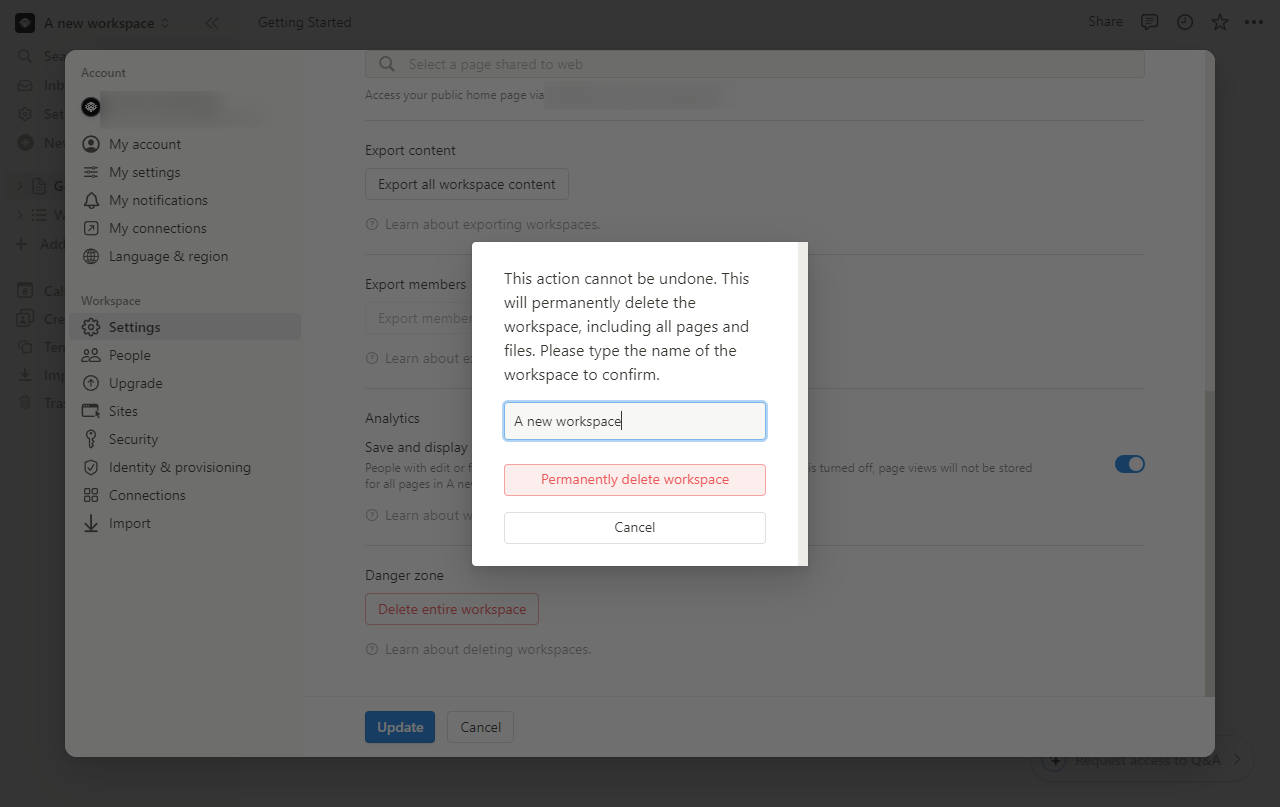This screenshot has height=807, width=1280.
Task: Click the blue Update button
Action: tap(400, 727)
